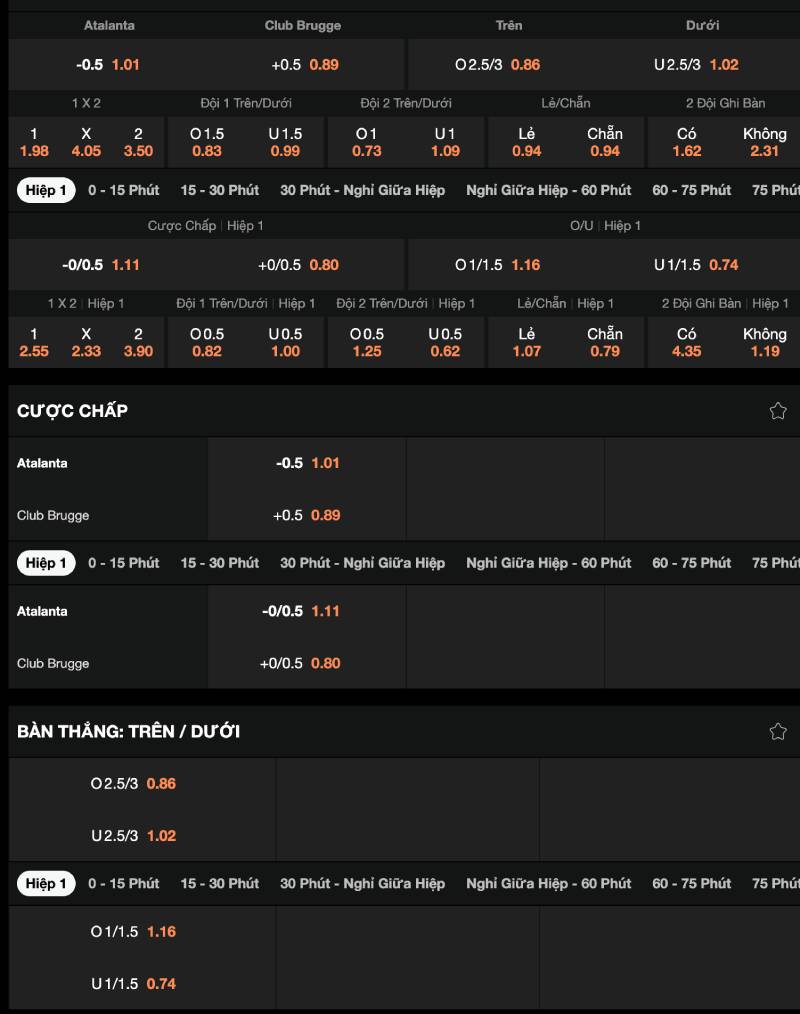
Task: Favorite the CƯỢC CHẤP section star
Action: tap(777, 411)
